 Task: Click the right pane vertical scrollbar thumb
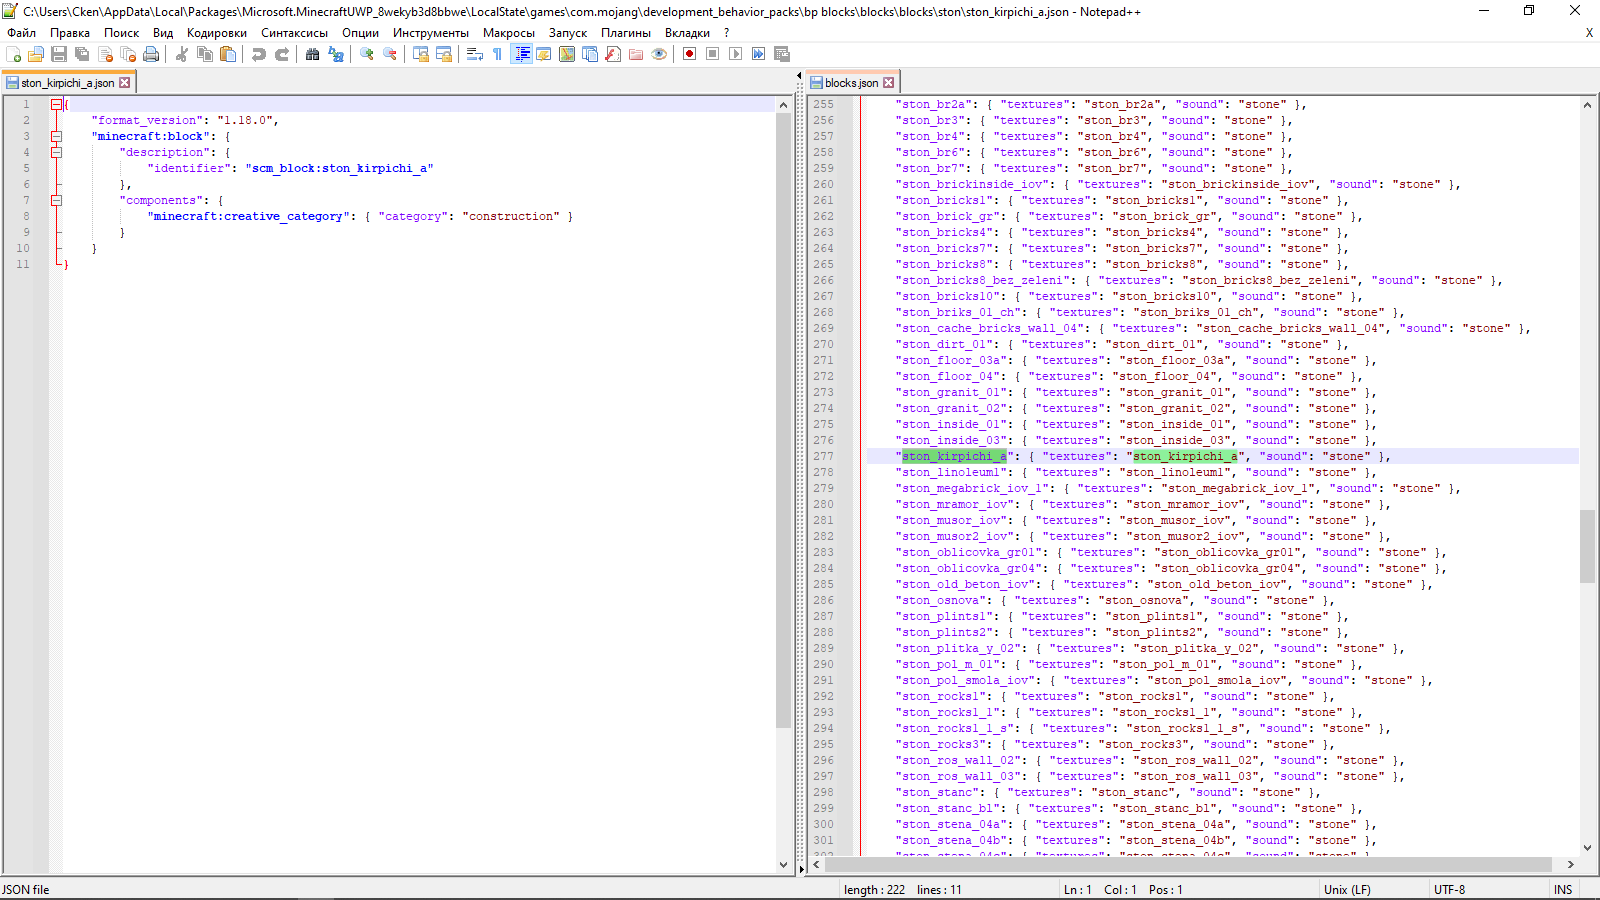point(1587,546)
